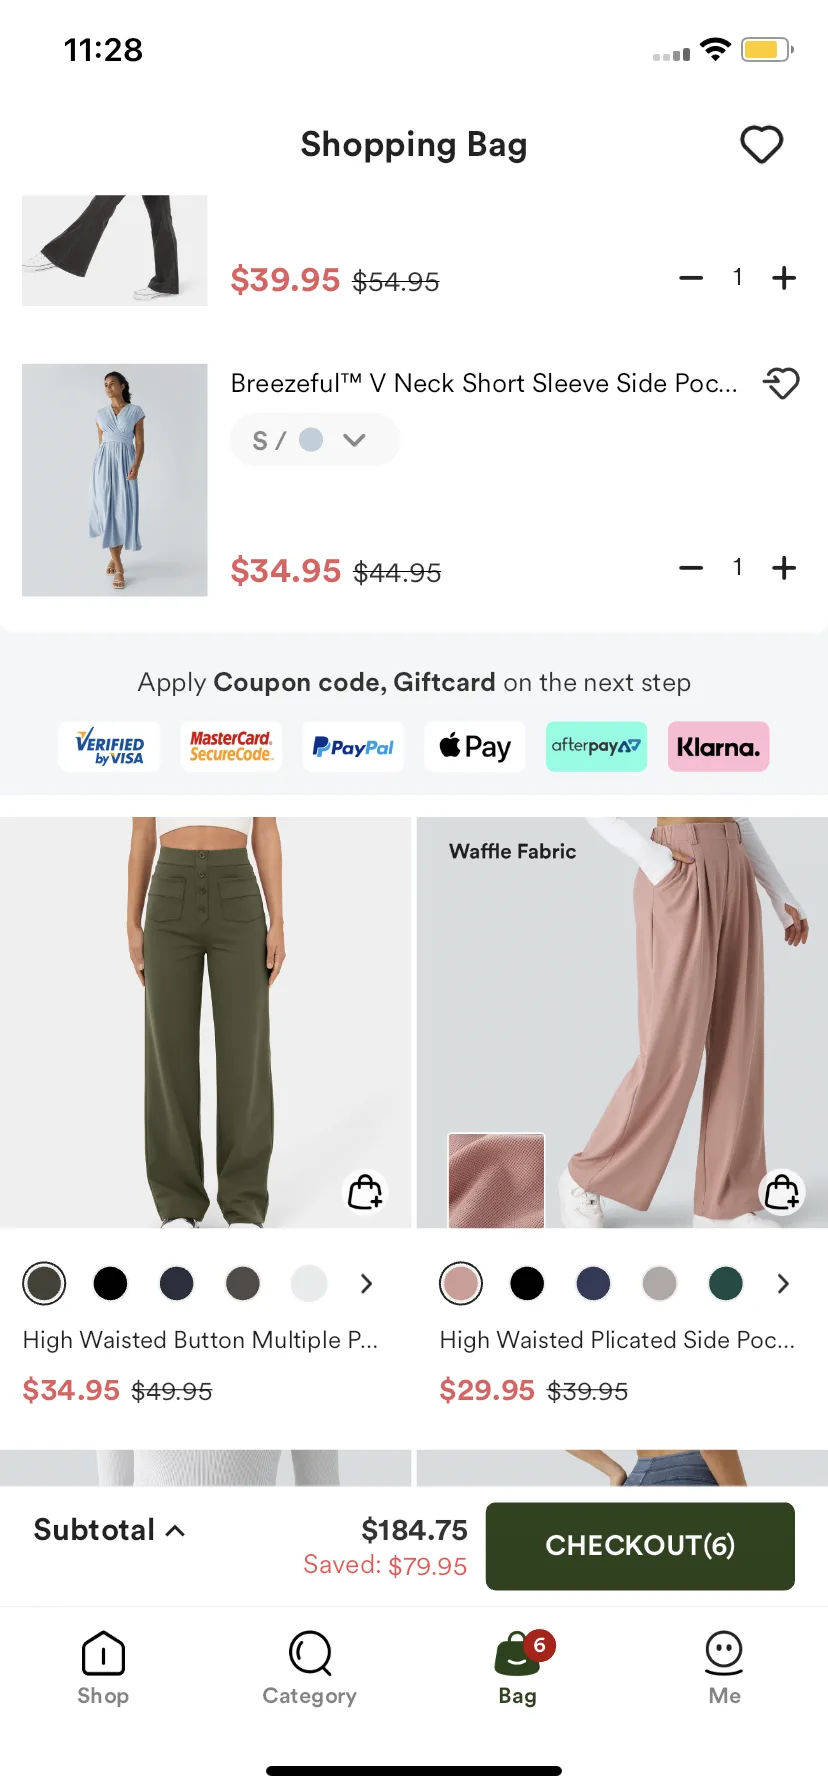Add green High Waisted Button pants to bag
This screenshot has height=1792, width=828.
[x=365, y=1191]
